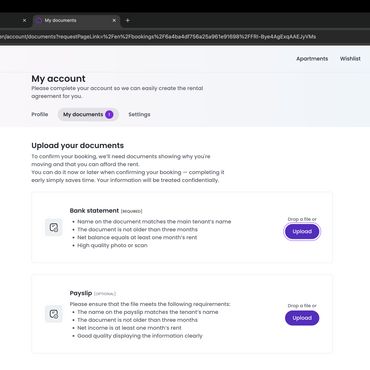Click the Bank statement document icon
Viewport: 370px width, 370px height.
(x=54, y=228)
